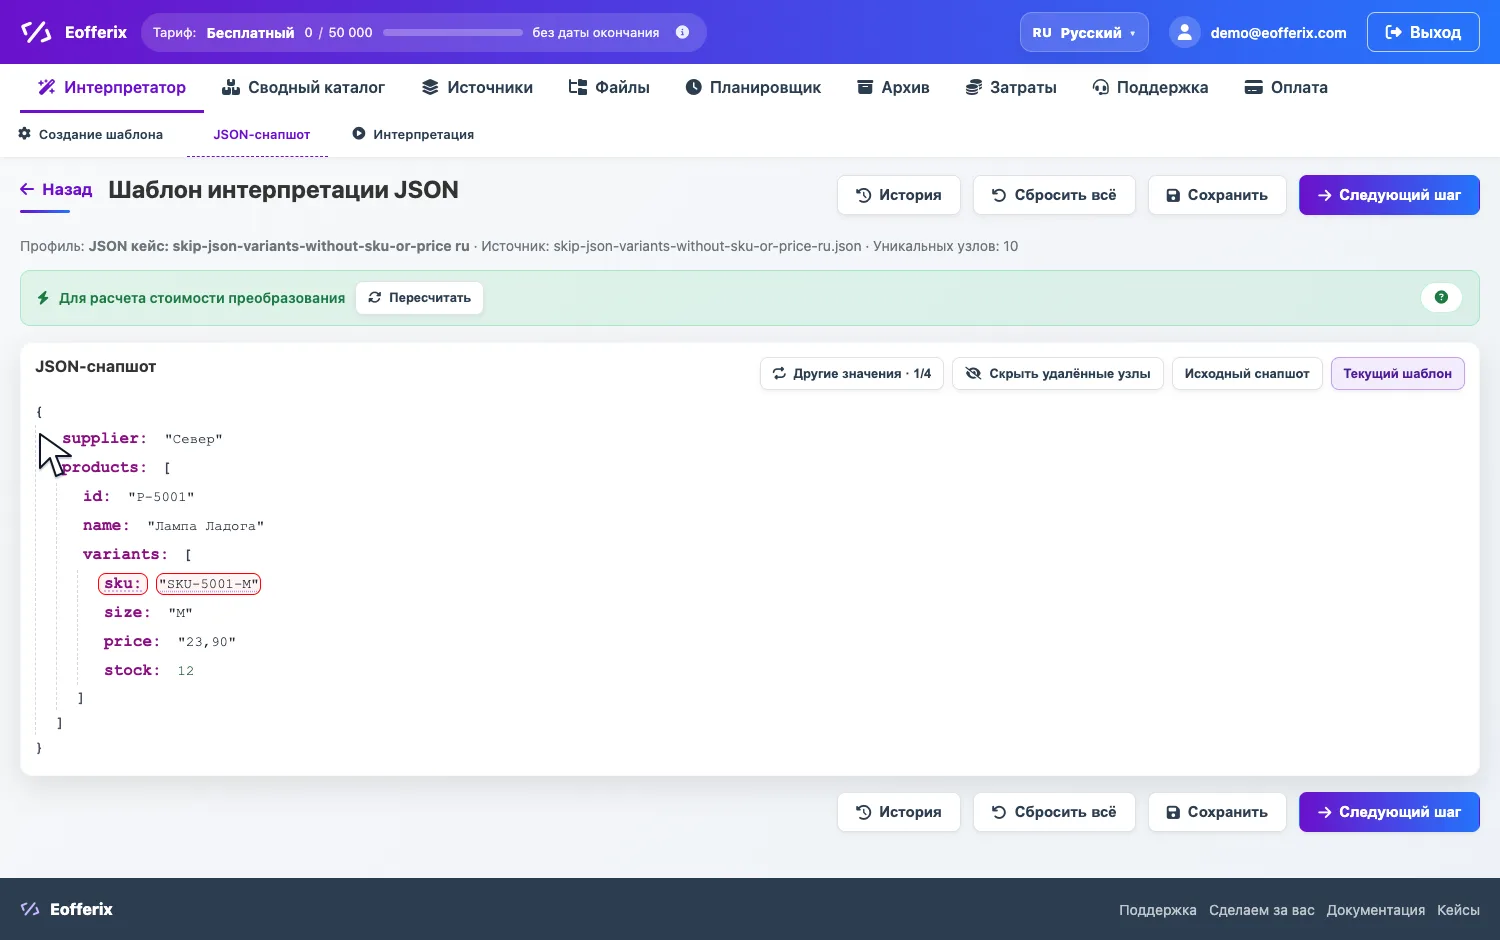
Task: Click the stock key in the JSON
Action: click(x=132, y=670)
